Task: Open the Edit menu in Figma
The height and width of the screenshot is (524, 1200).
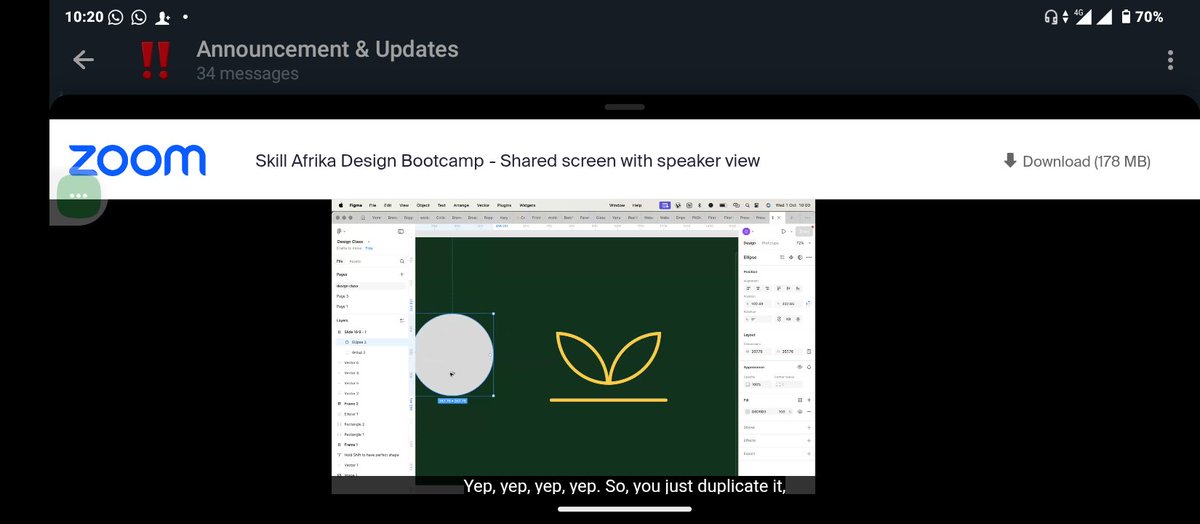Action: [387, 205]
